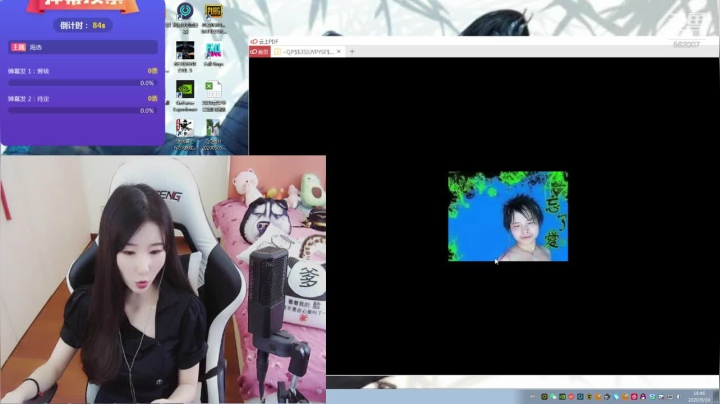Viewport: 720px width, 404px height.
Task: Click the NVIDIA tray icon in taskbar
Action: 562,397
